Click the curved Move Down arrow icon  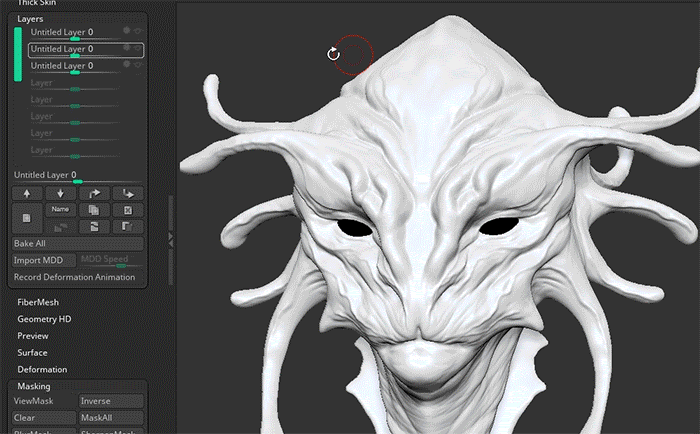click(x=128, y=193)
